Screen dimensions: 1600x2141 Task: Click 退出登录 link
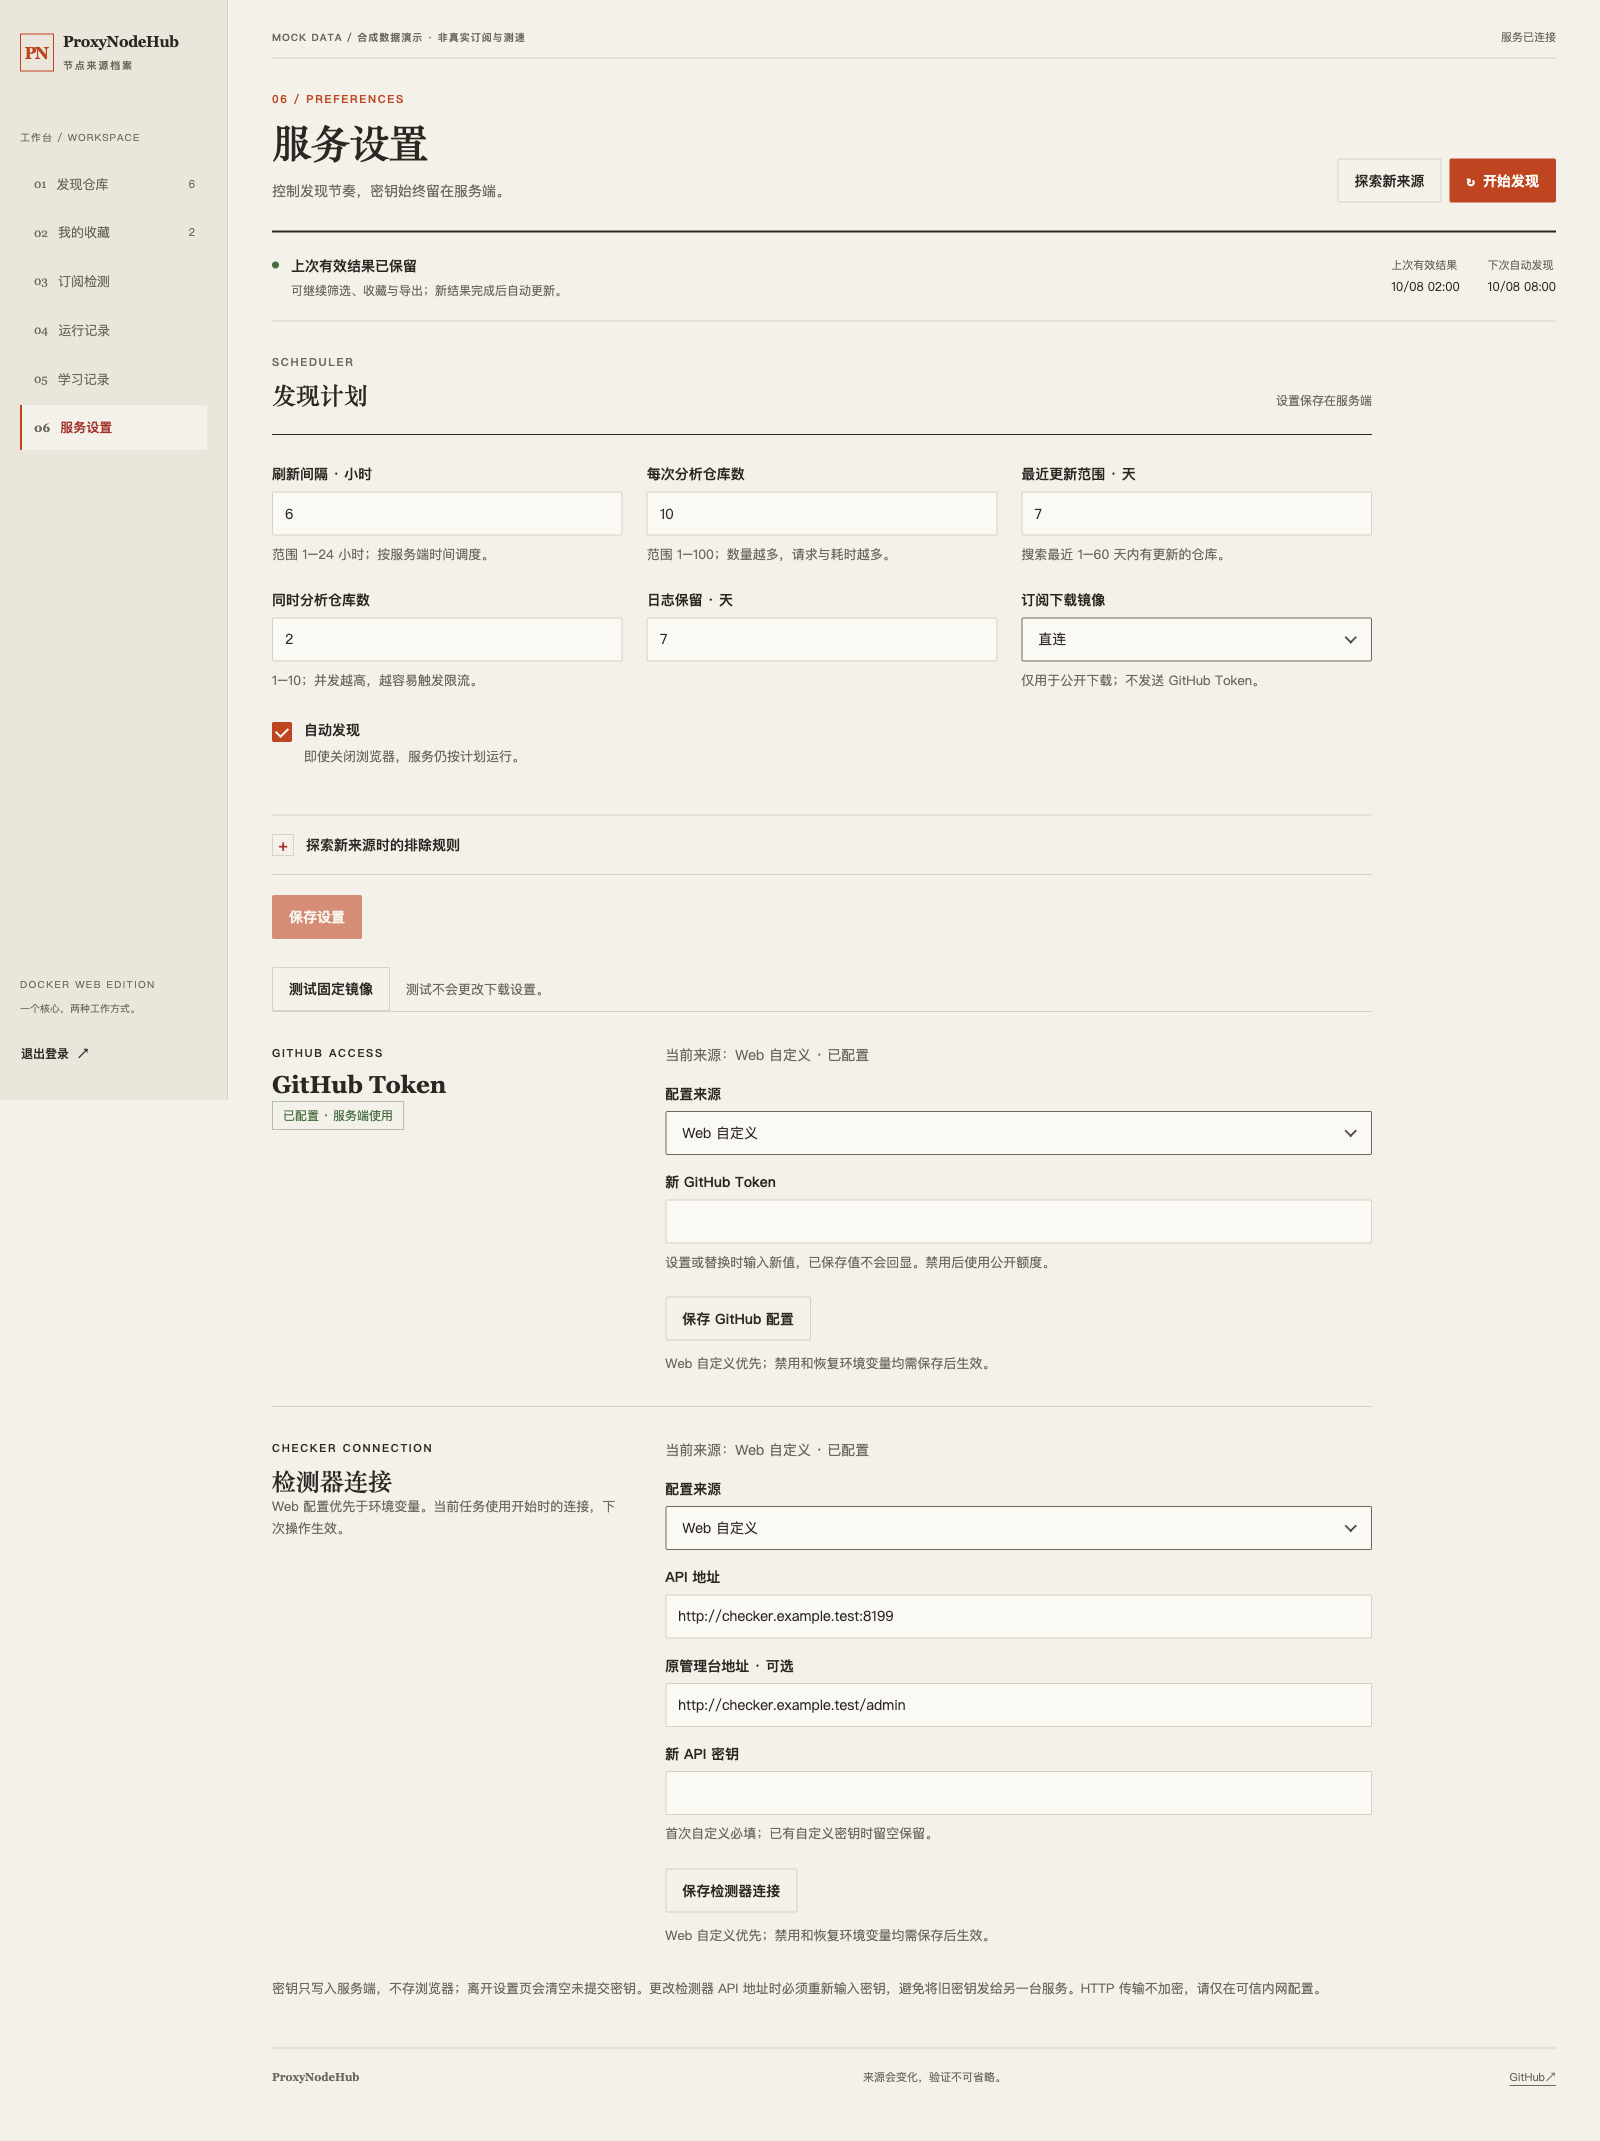pos(55,1053)
